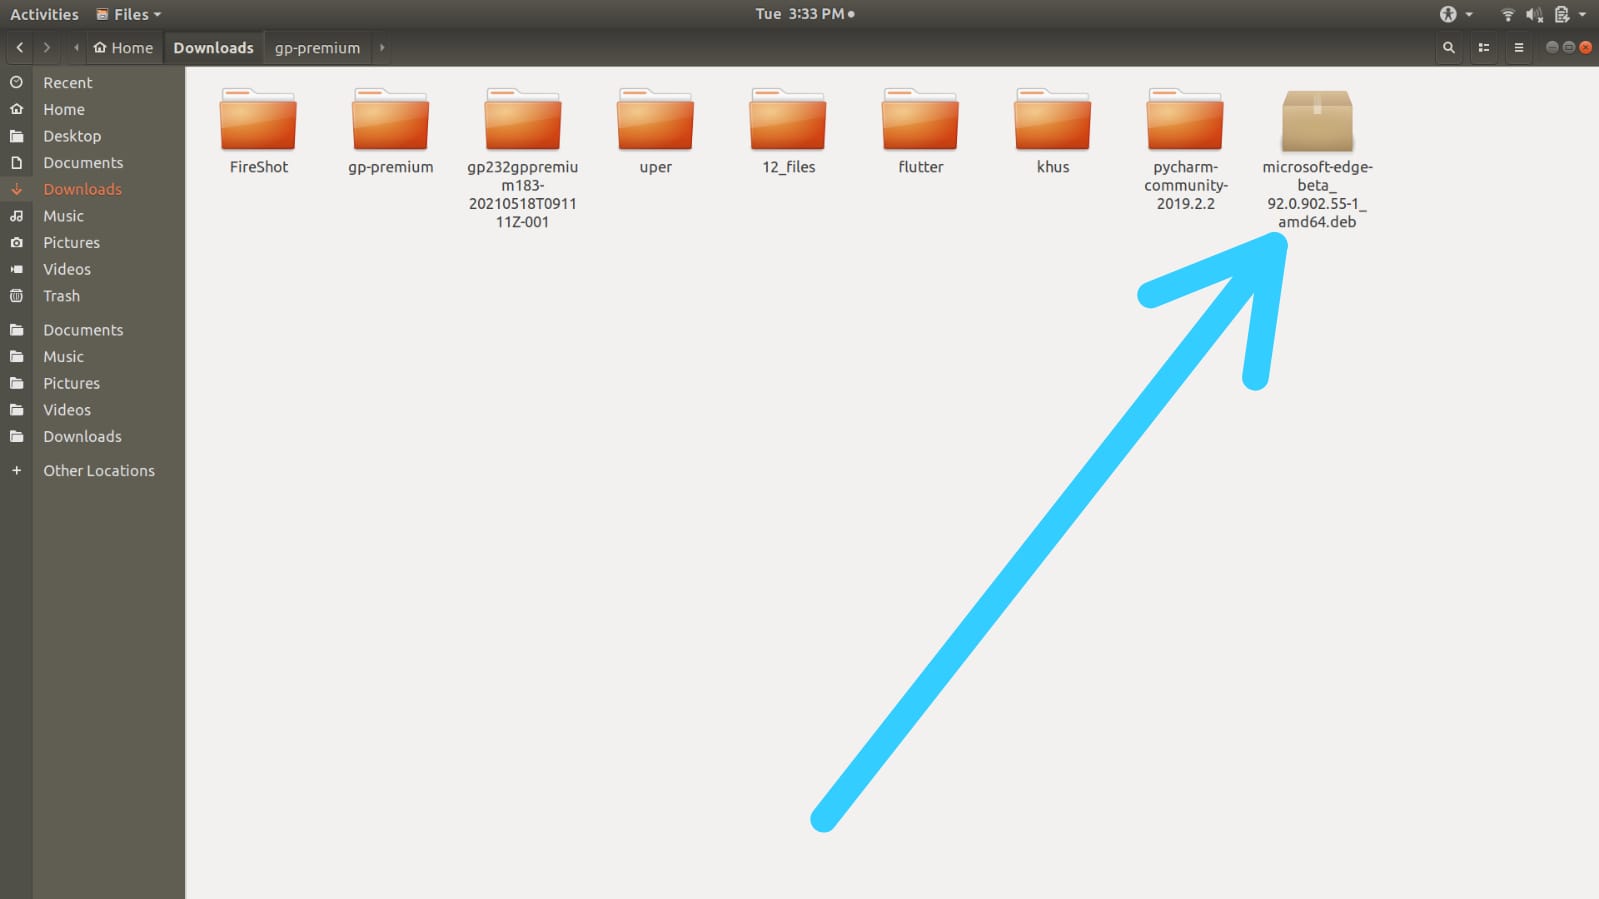
Task: Open Other Locations in the sidebar
Action: [92, 470]
